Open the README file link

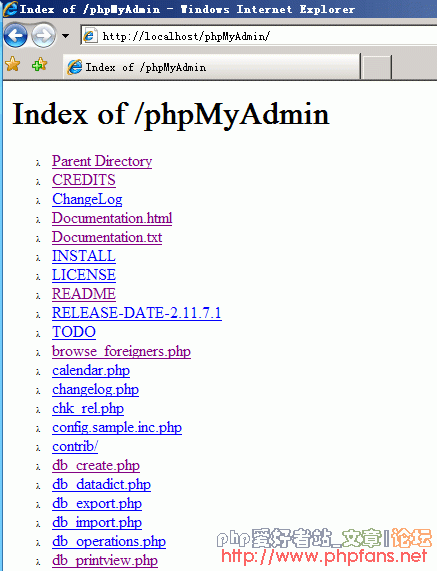tap(84, 294)
